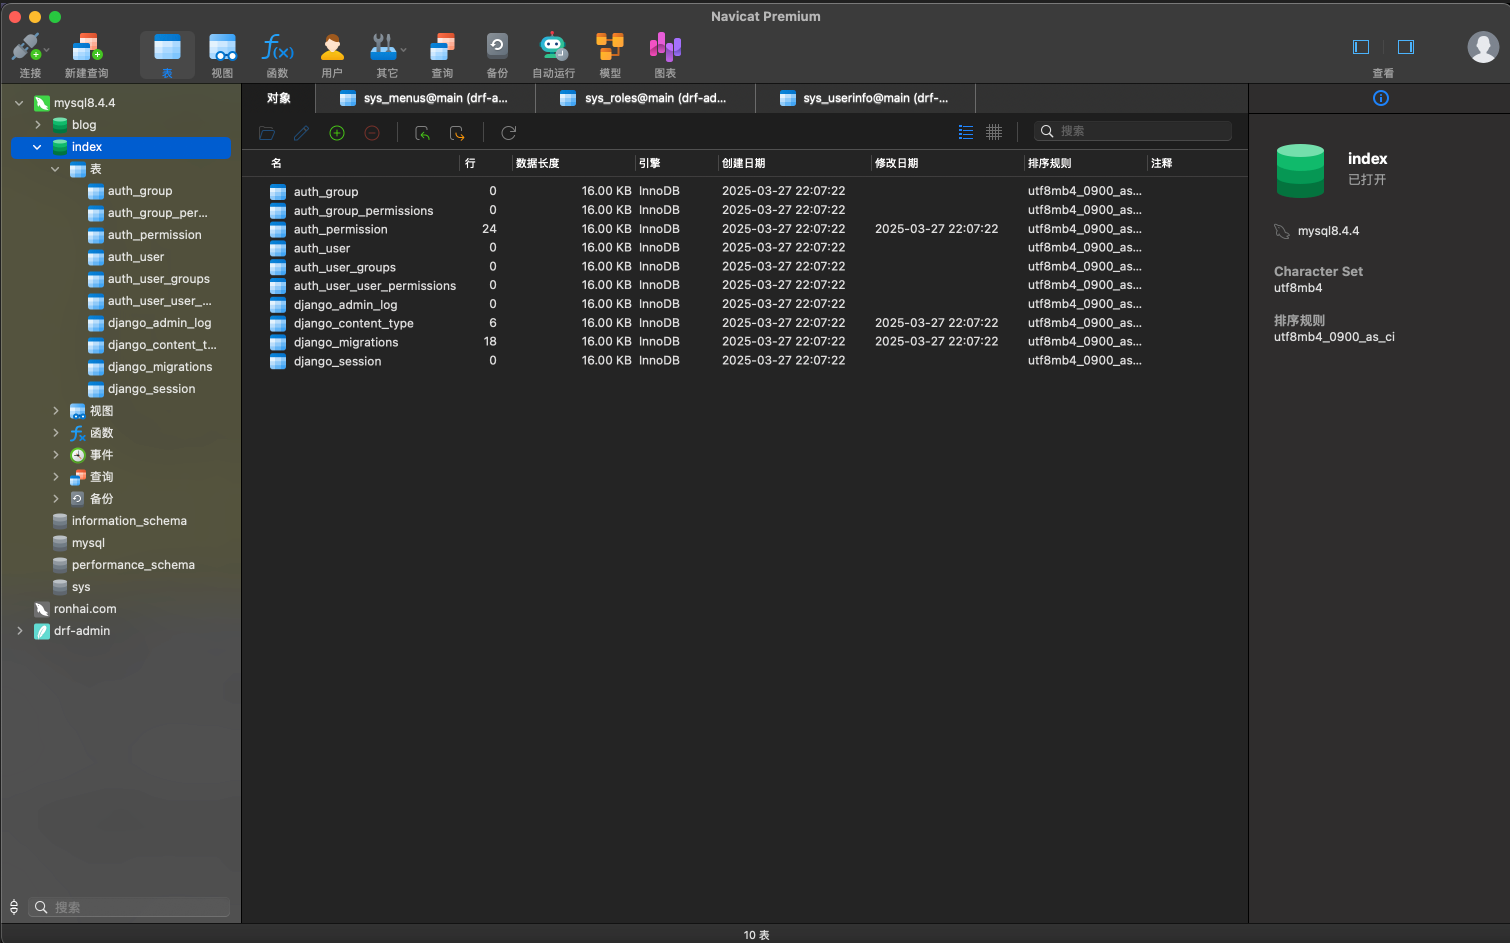This screenshot has height=943, width=1510.
Task: Sort by the Comment (注释) column header
Action: tap(1196, 163)
